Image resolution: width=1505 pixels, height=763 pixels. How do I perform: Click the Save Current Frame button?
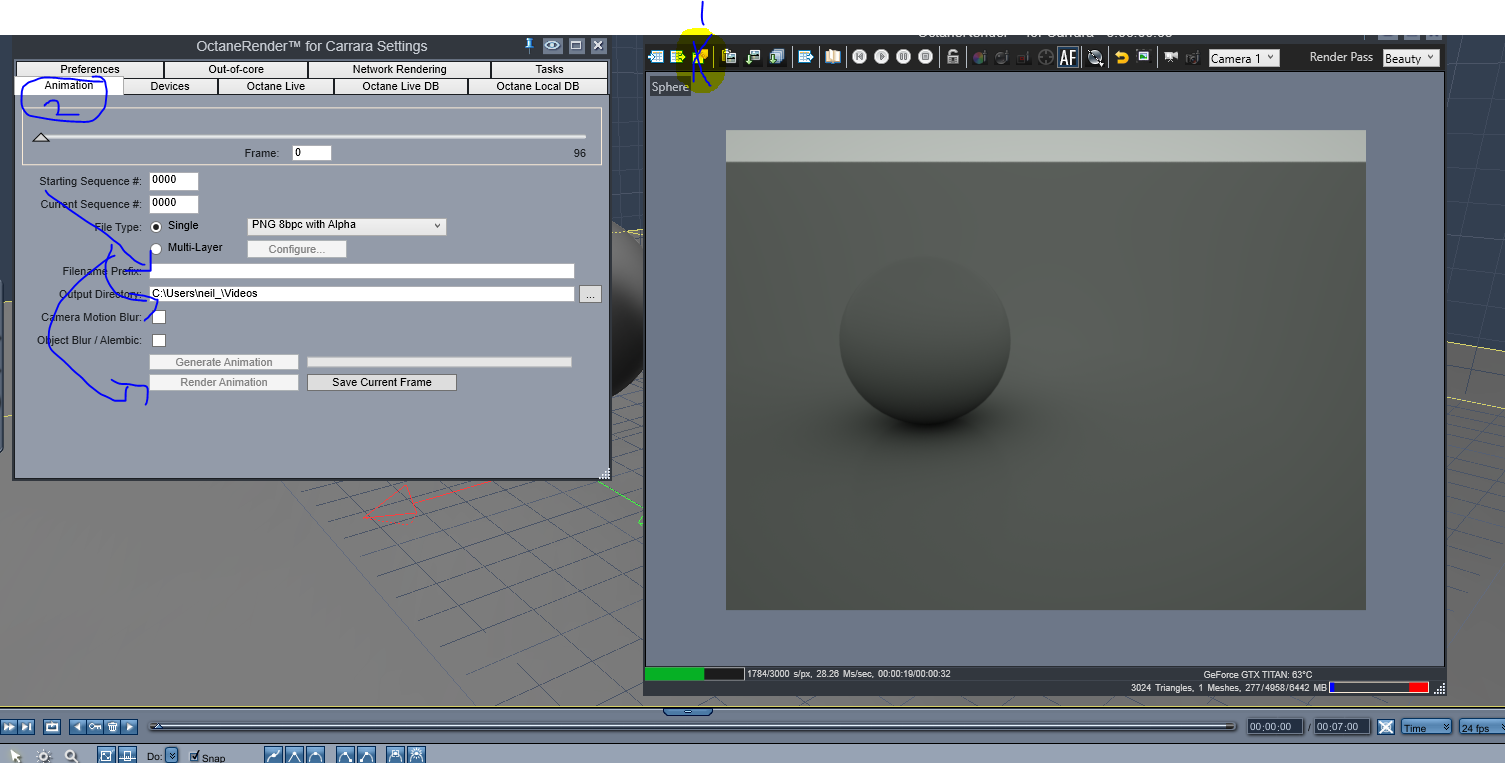click(x=382, y=382)
